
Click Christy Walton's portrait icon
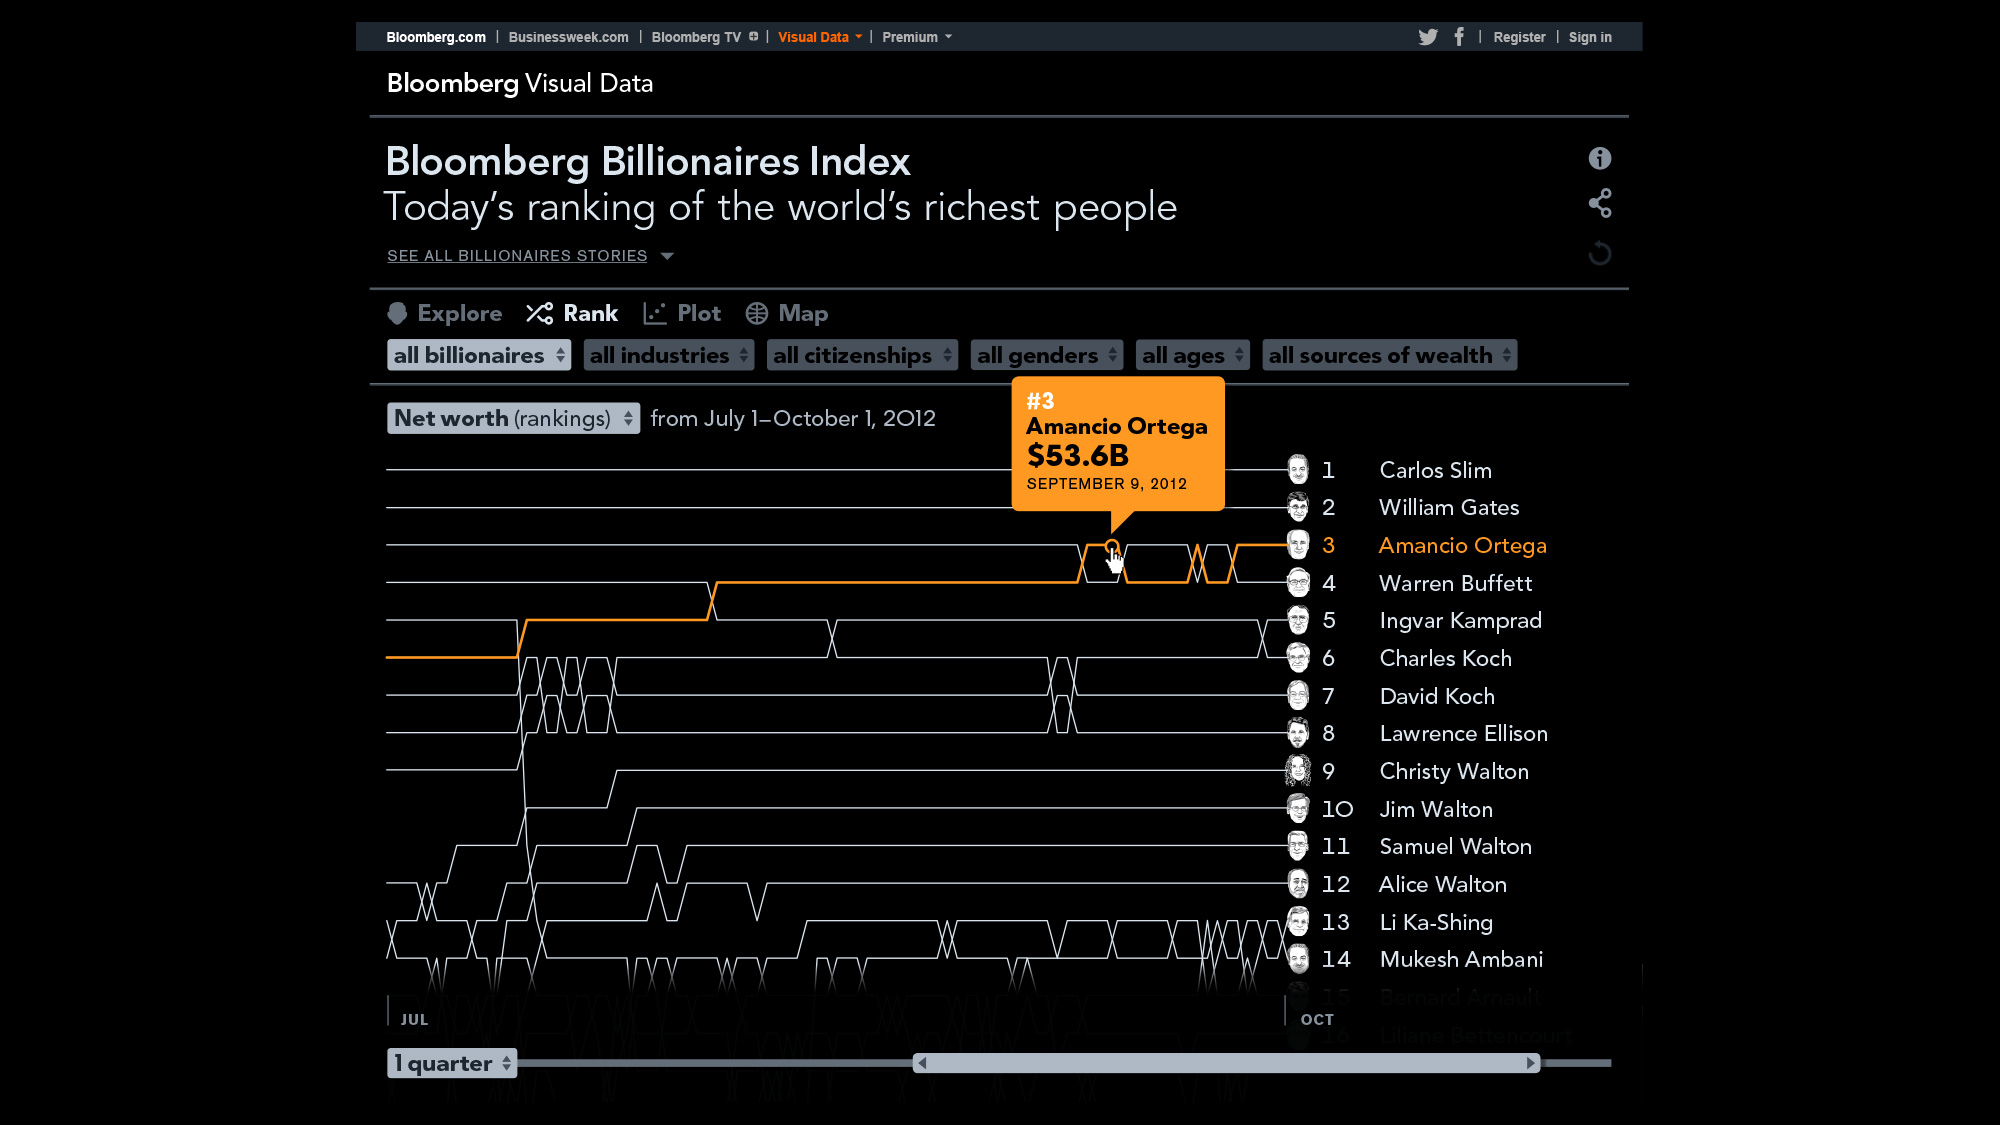pyautogui.click(x=1297, y=771)
